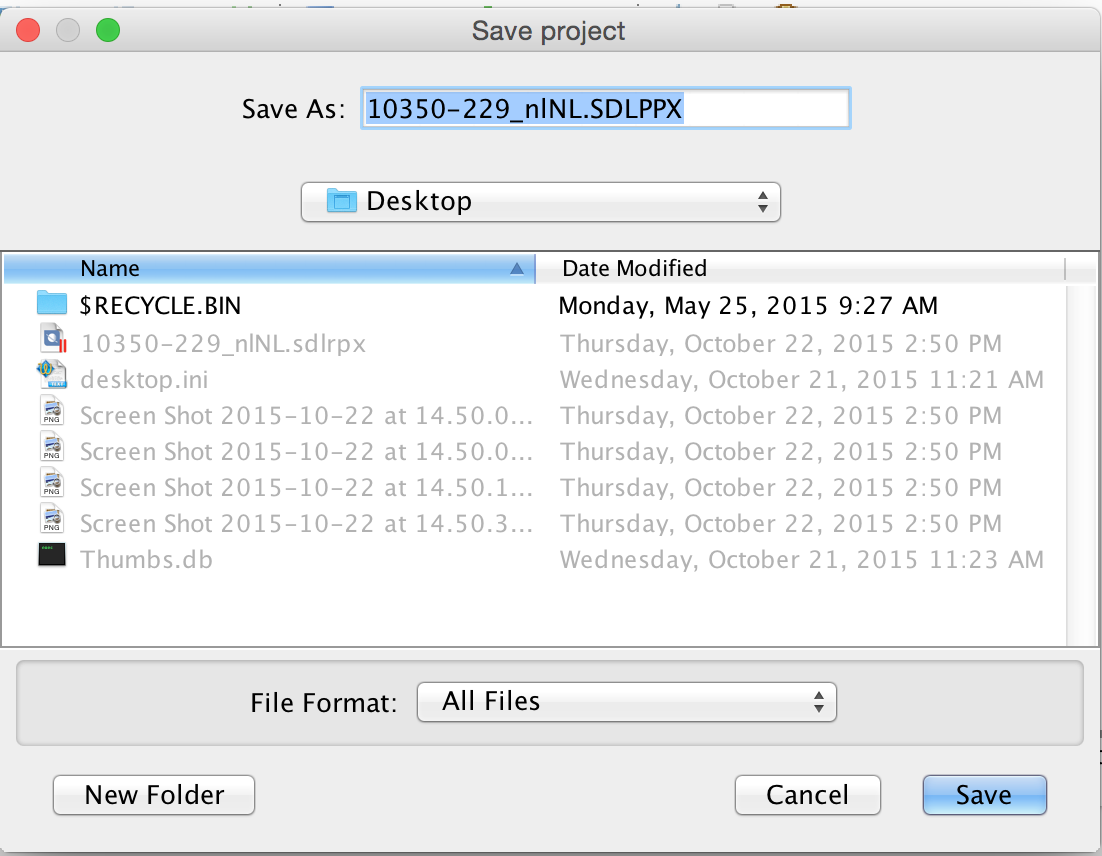Sort files by Date Modified column
The image size is (1102, 856).
coord(800,268)
